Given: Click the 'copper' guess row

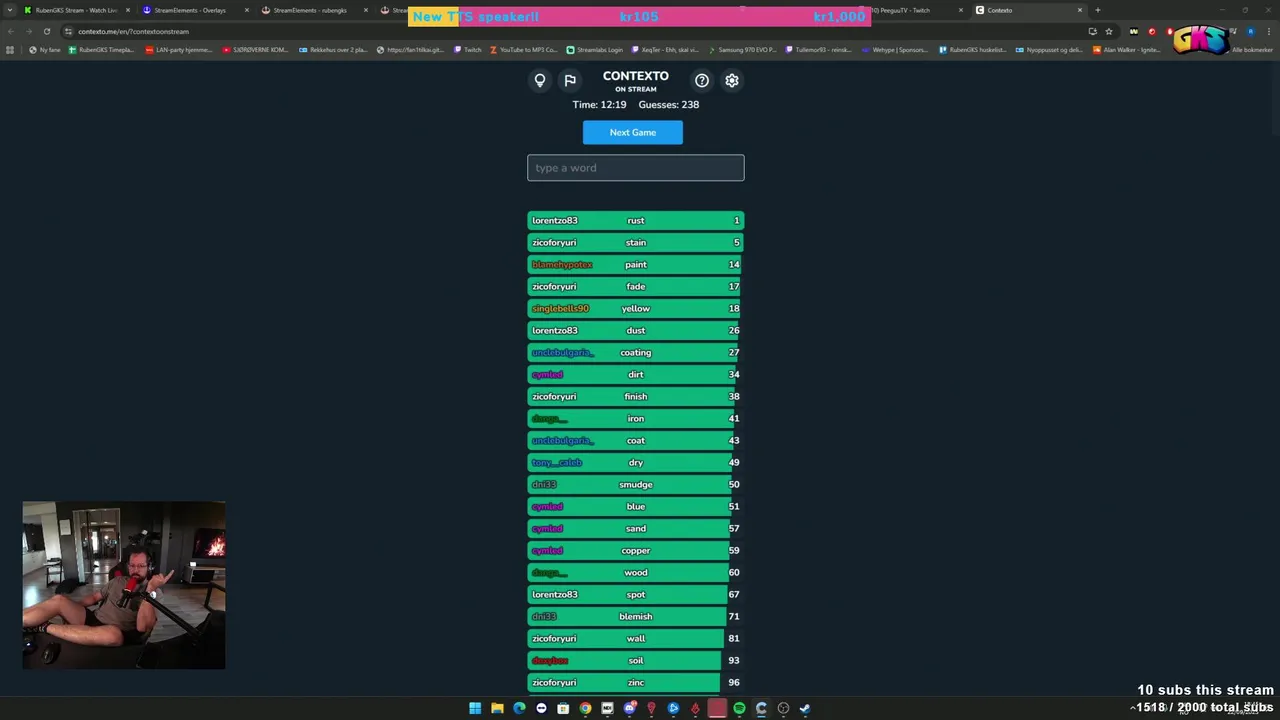Looking at the screenshot, I should click(636, 550).
